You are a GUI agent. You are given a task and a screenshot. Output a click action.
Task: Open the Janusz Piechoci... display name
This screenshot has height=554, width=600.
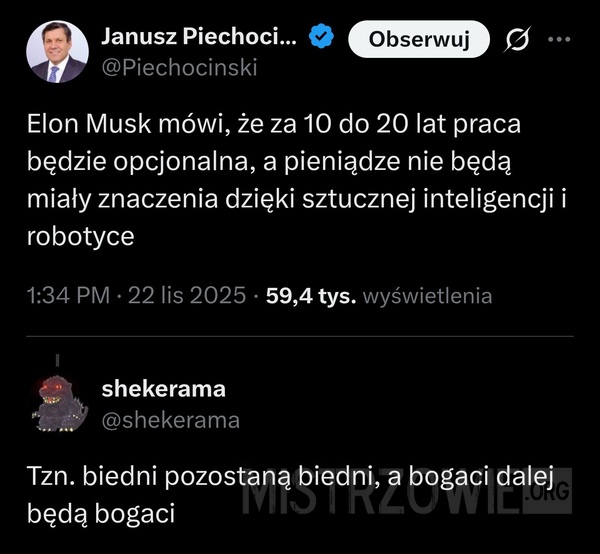click(x=200, y=38)
